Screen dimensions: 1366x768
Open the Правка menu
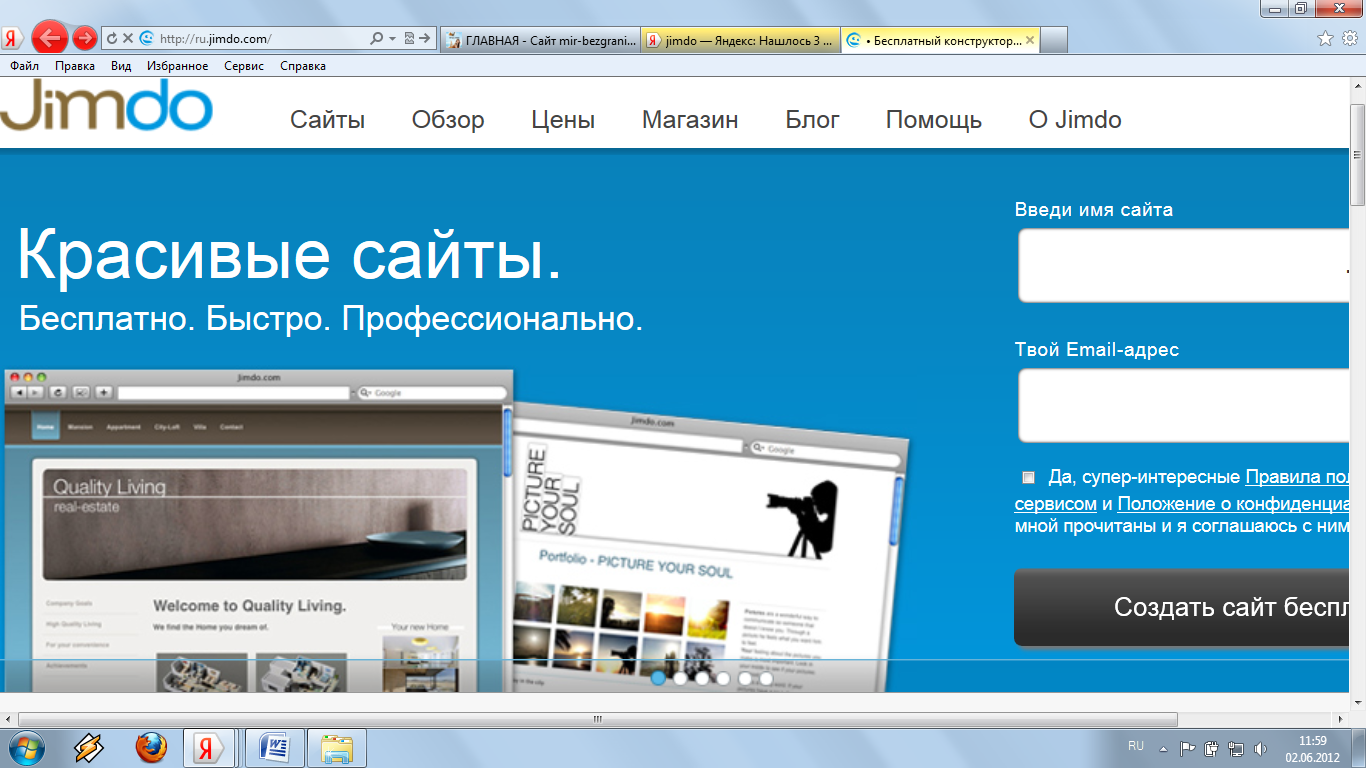(x=75, y=66)
